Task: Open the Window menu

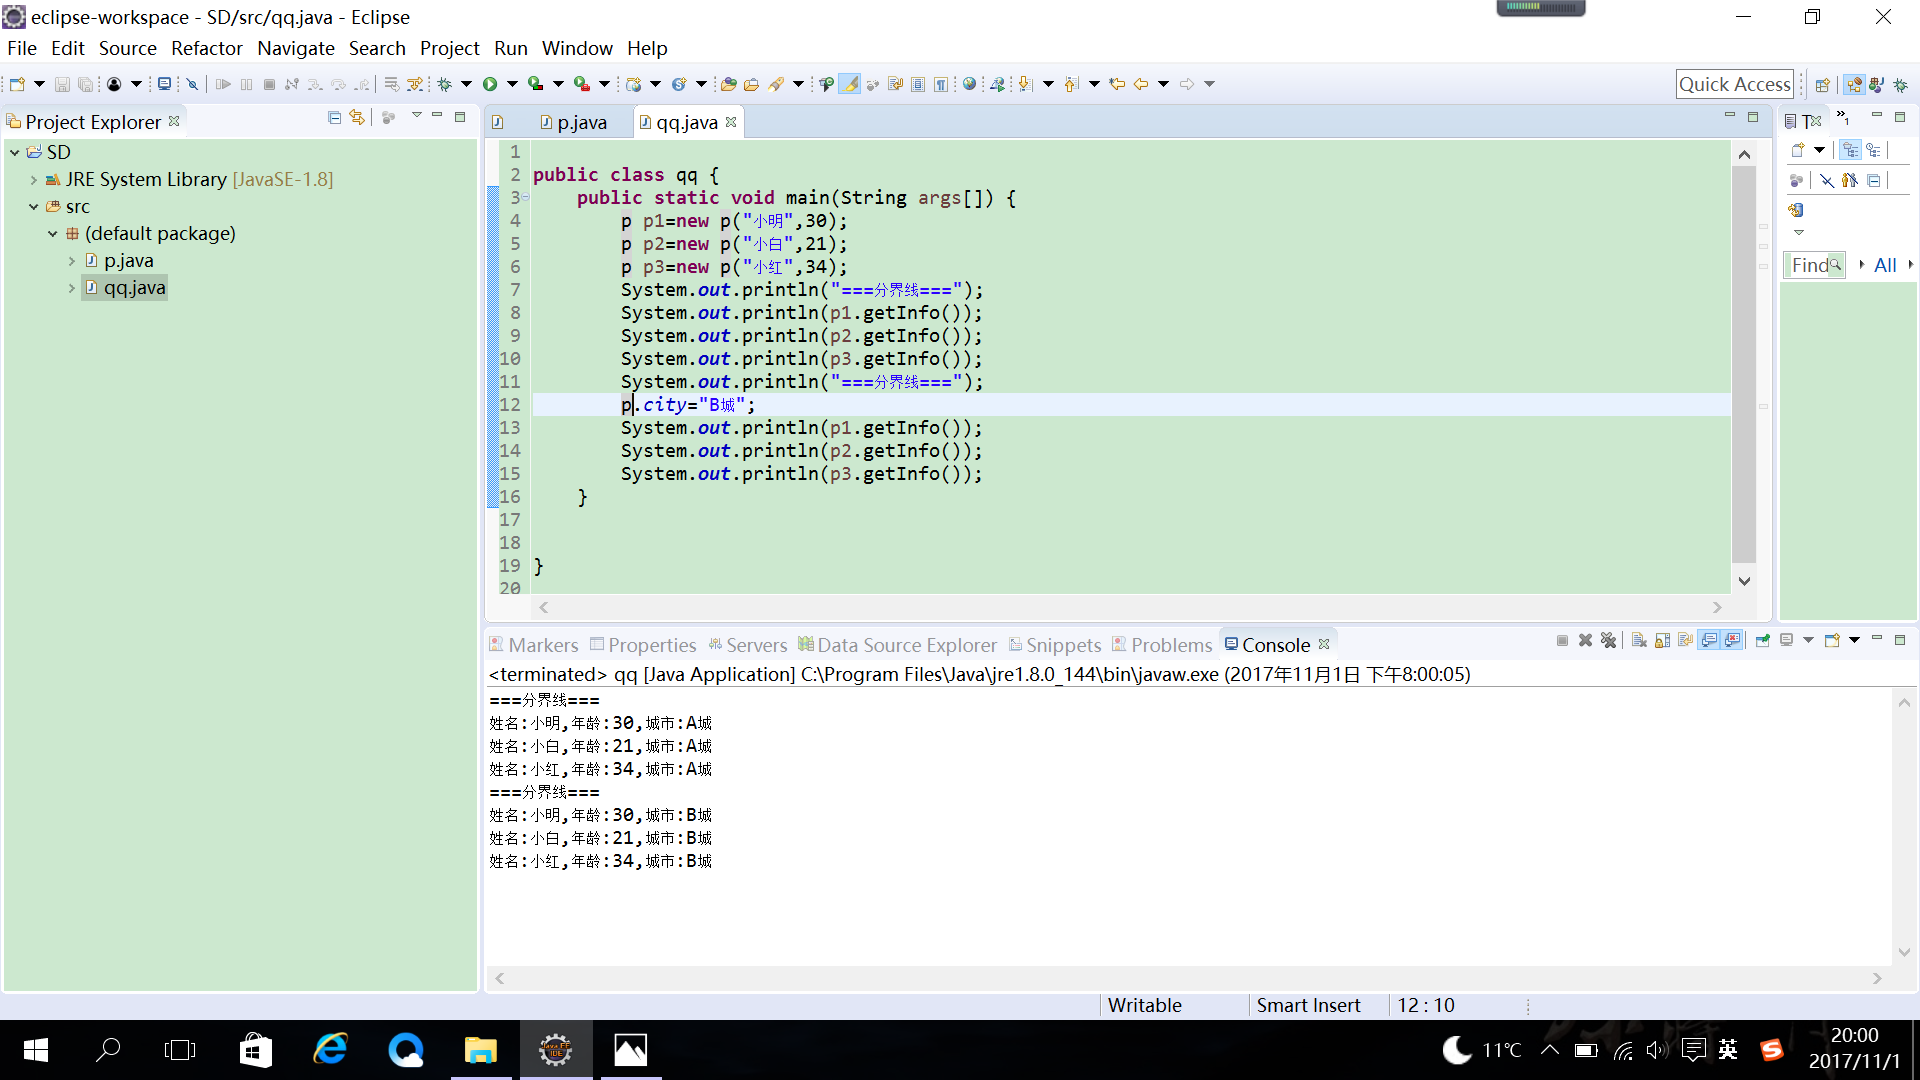Action: [x=577, y=48]
